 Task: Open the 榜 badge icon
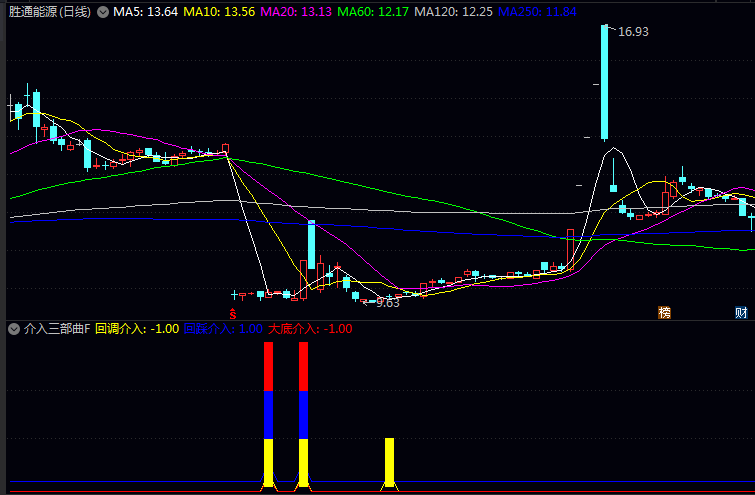click(x=664, y=313)
